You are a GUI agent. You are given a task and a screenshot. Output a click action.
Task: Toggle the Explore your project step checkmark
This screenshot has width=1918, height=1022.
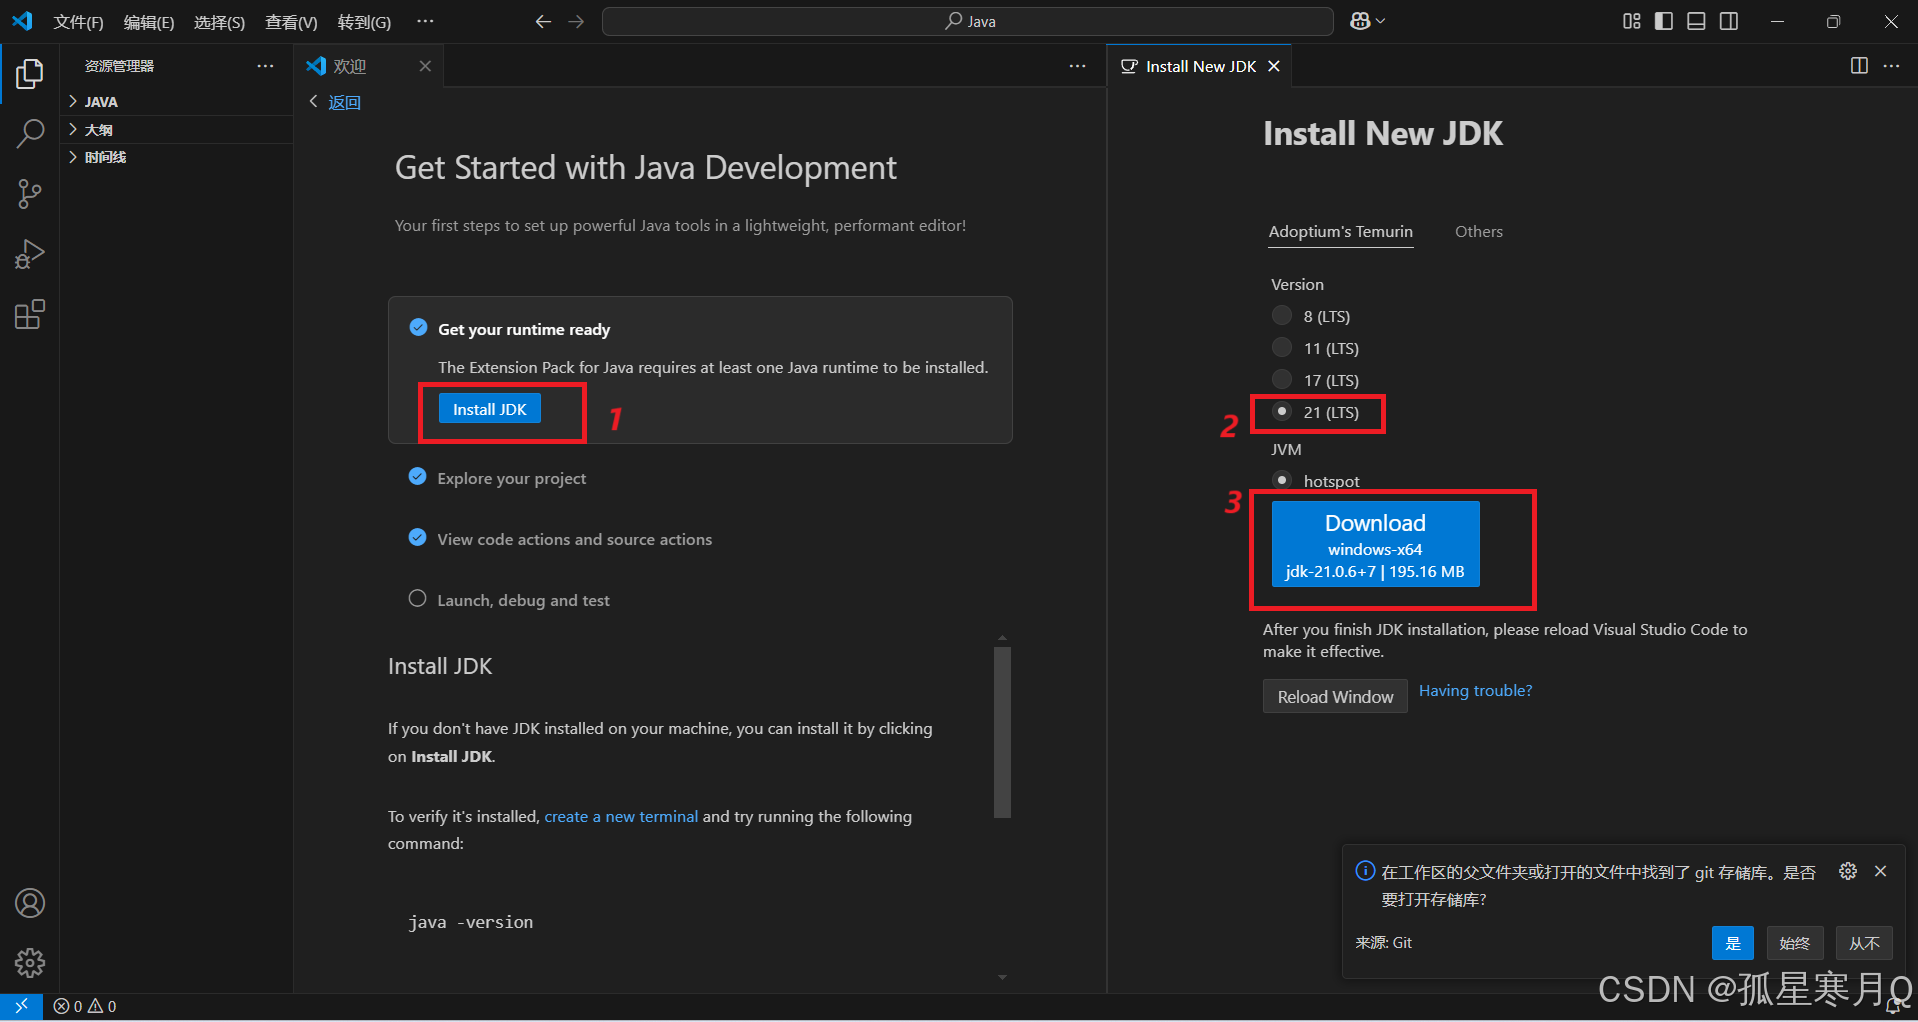click(418, 477)
